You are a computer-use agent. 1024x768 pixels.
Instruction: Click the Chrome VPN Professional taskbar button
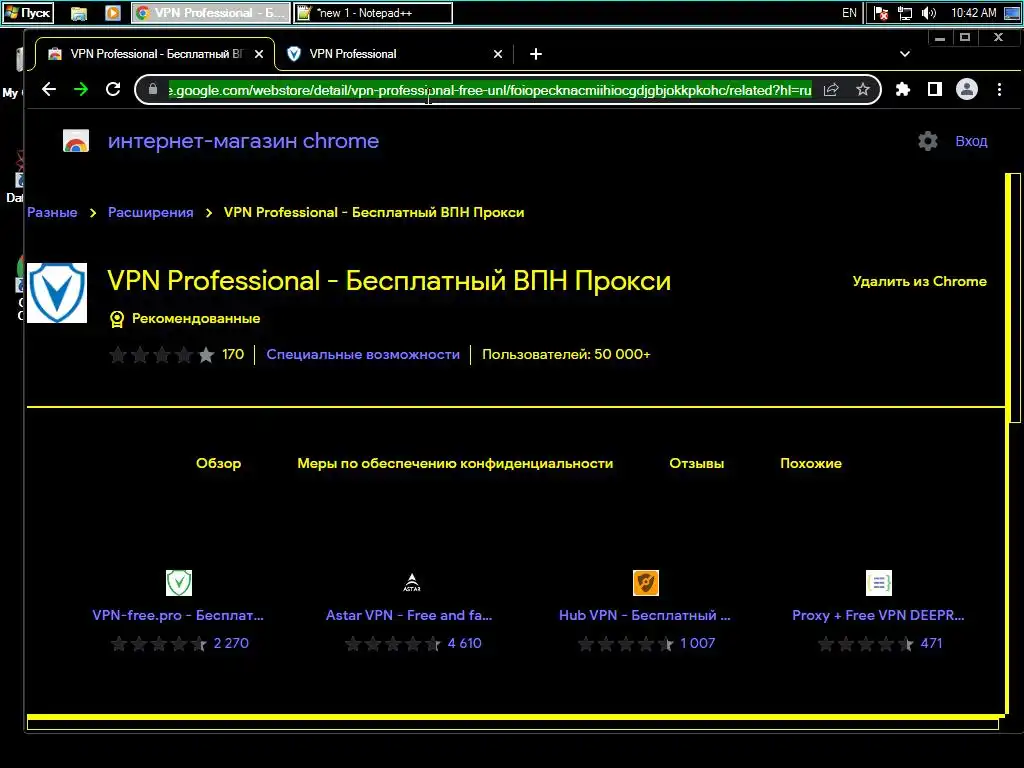pyautogui.click(x=210, y=13)
